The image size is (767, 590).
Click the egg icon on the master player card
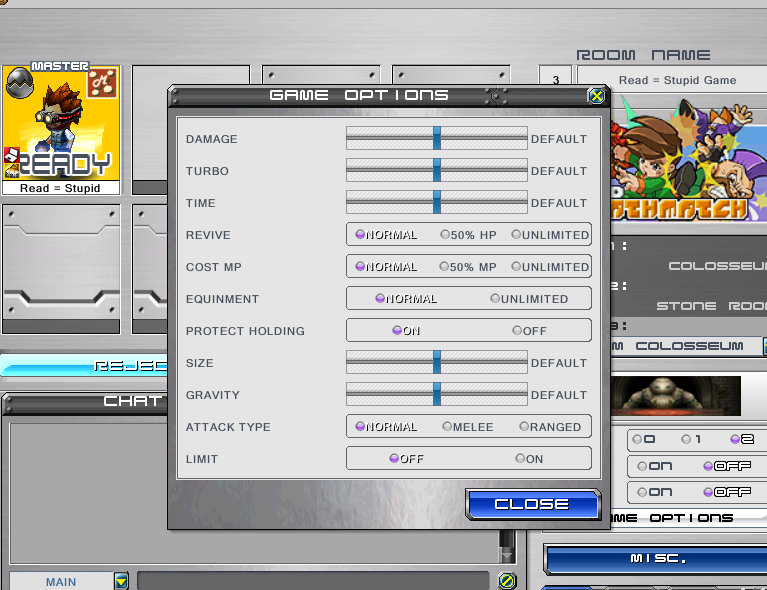click(x=17, y=81)
